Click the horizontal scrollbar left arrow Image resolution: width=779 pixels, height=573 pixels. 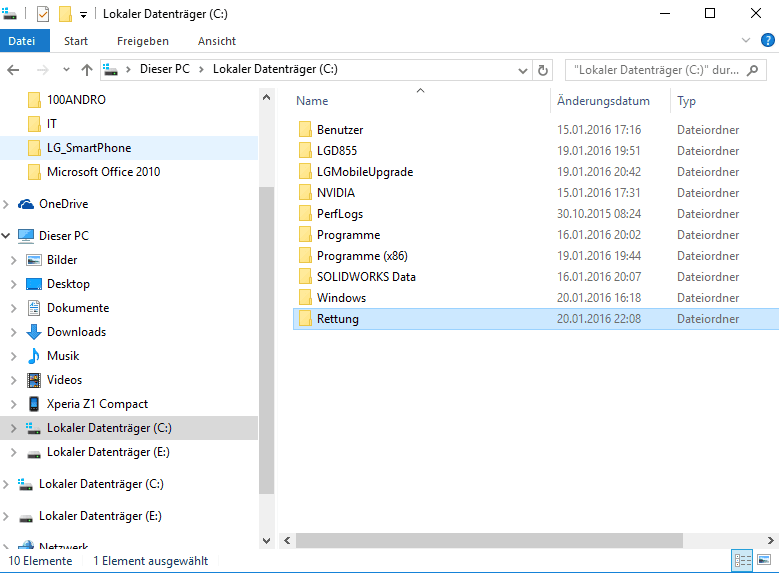(x=287, y=540)
